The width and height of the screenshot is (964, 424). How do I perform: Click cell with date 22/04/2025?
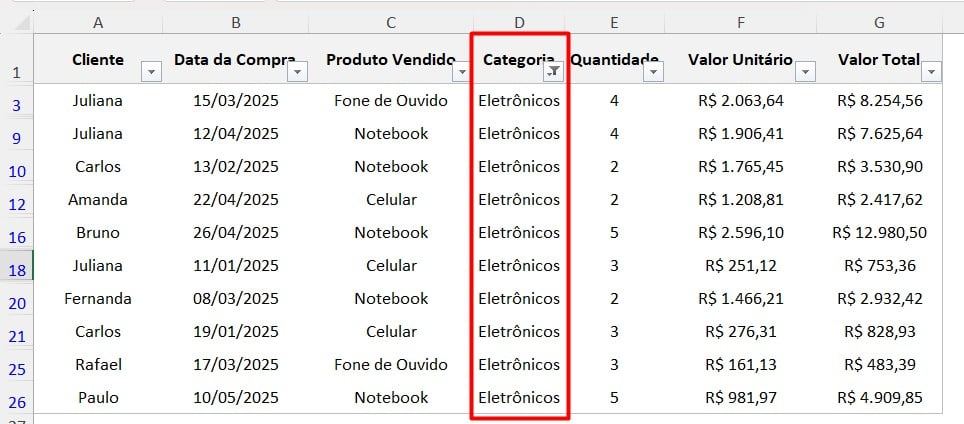[236, 200]
